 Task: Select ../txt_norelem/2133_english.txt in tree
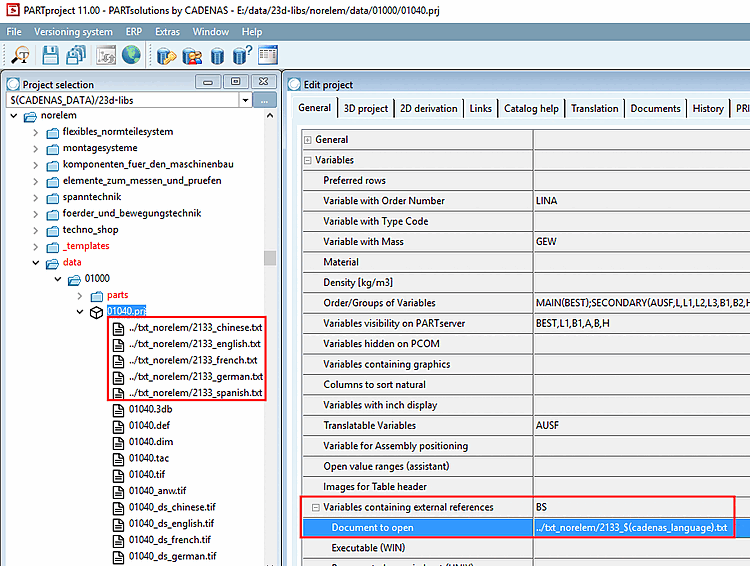pyautogui.click(x=195, y=344)
